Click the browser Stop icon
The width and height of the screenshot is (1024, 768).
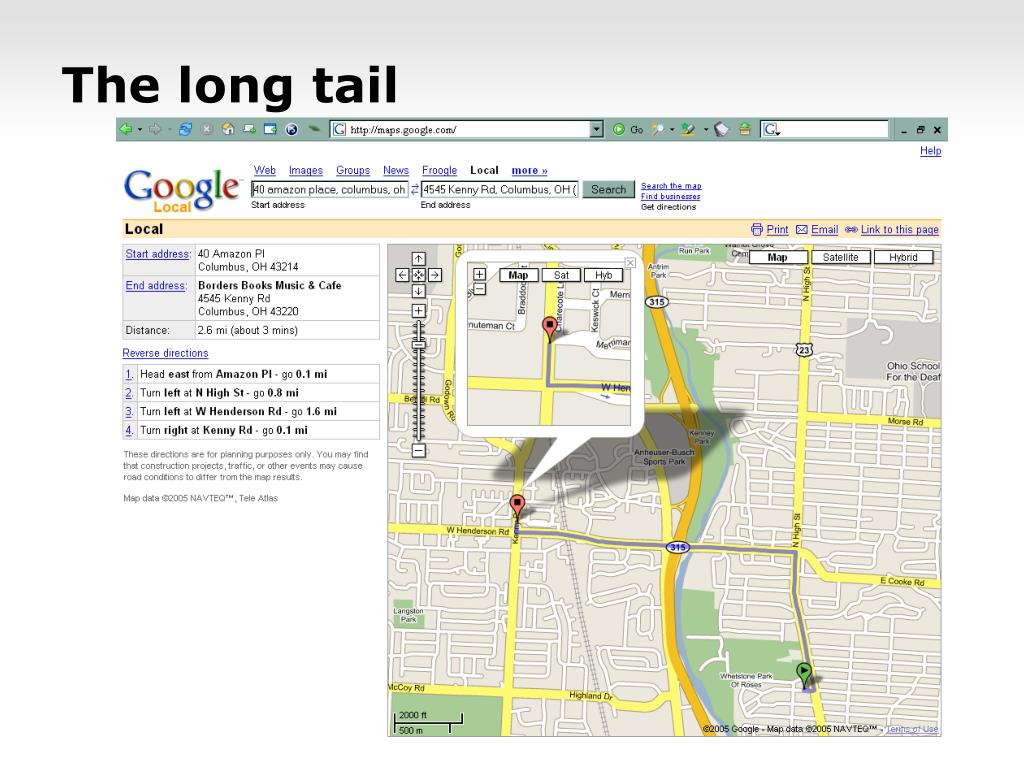tap(206, 129)
